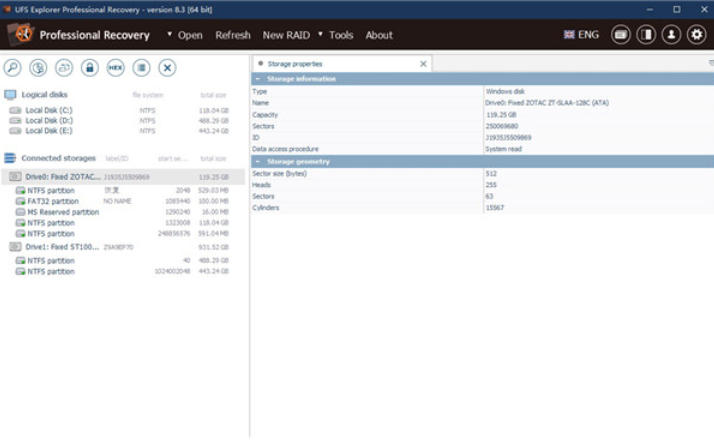Click the round X close storage icon

[x=168, y=67]
